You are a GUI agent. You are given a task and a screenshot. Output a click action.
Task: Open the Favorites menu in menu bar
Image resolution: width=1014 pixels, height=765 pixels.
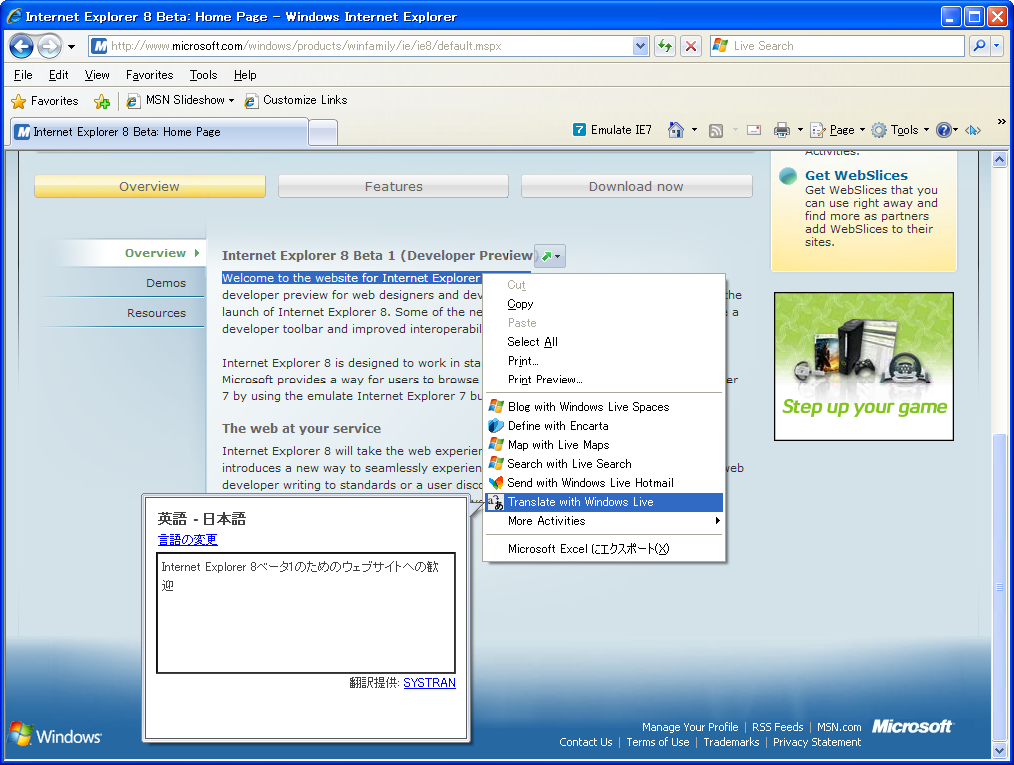149,75
